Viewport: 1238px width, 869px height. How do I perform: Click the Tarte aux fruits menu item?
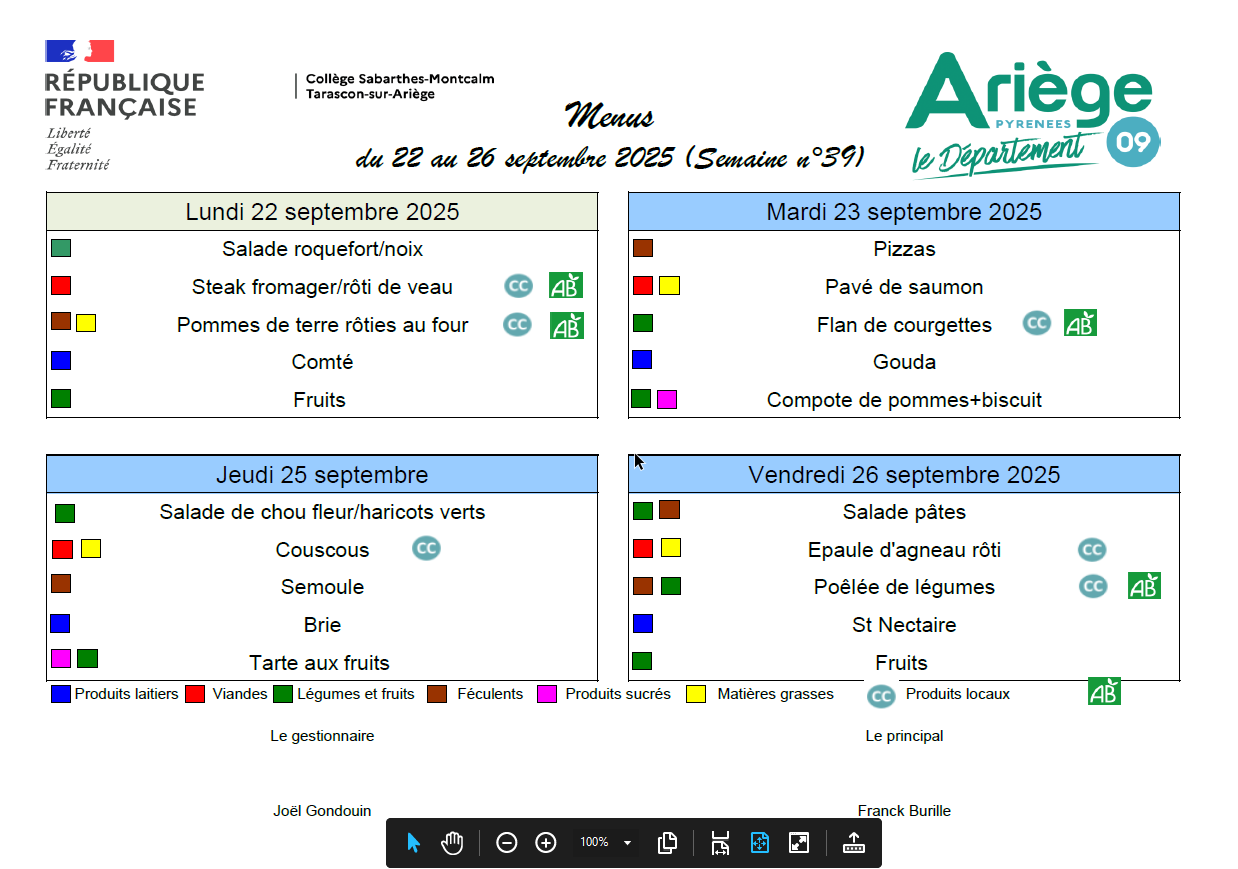point(319,663)
